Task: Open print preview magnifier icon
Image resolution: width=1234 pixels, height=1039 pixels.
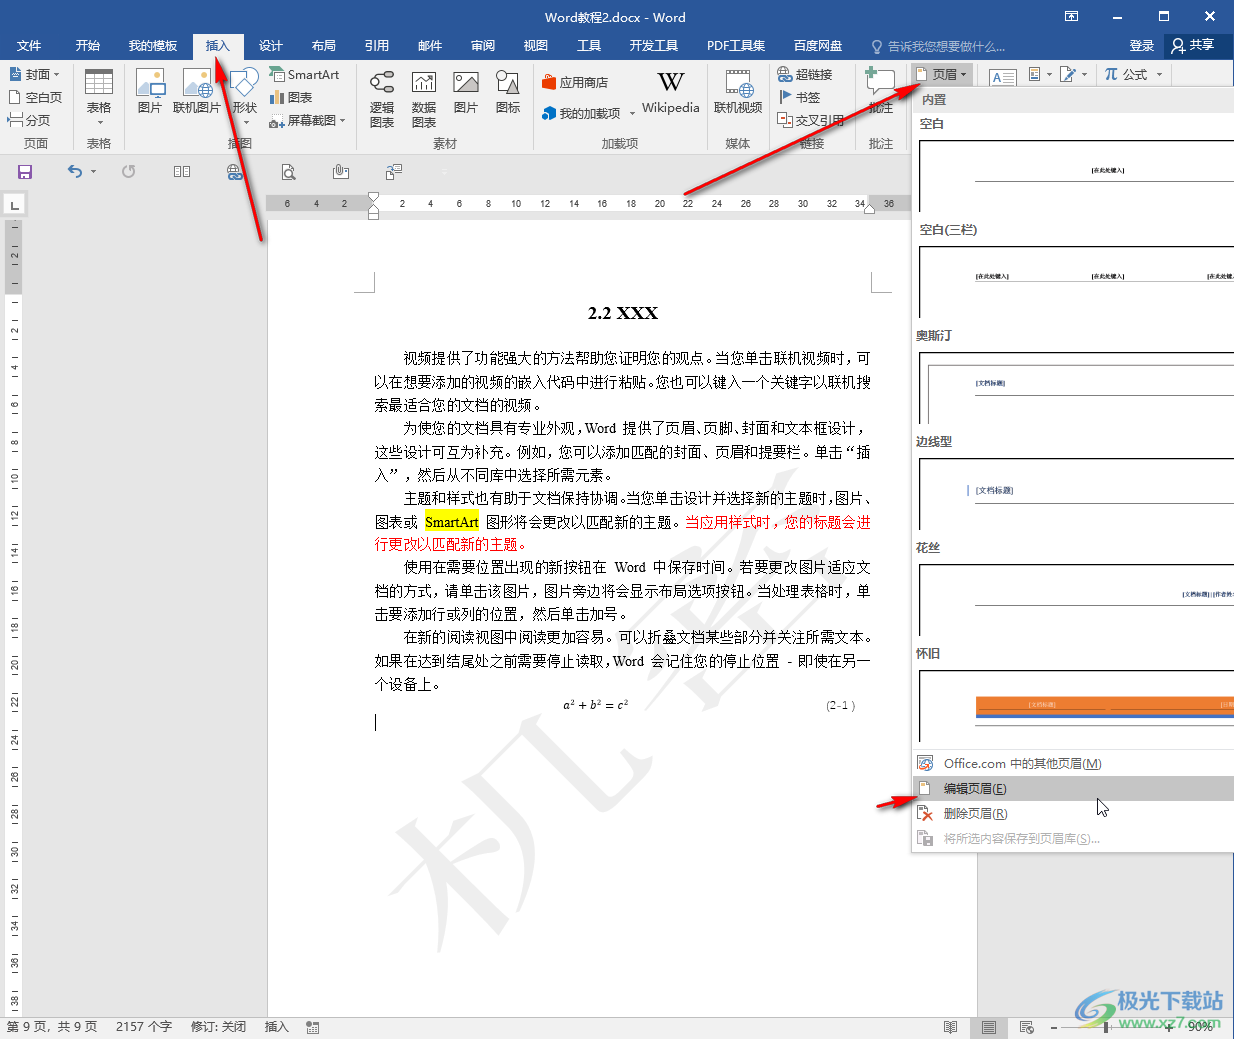Action: tap(288, 172)
